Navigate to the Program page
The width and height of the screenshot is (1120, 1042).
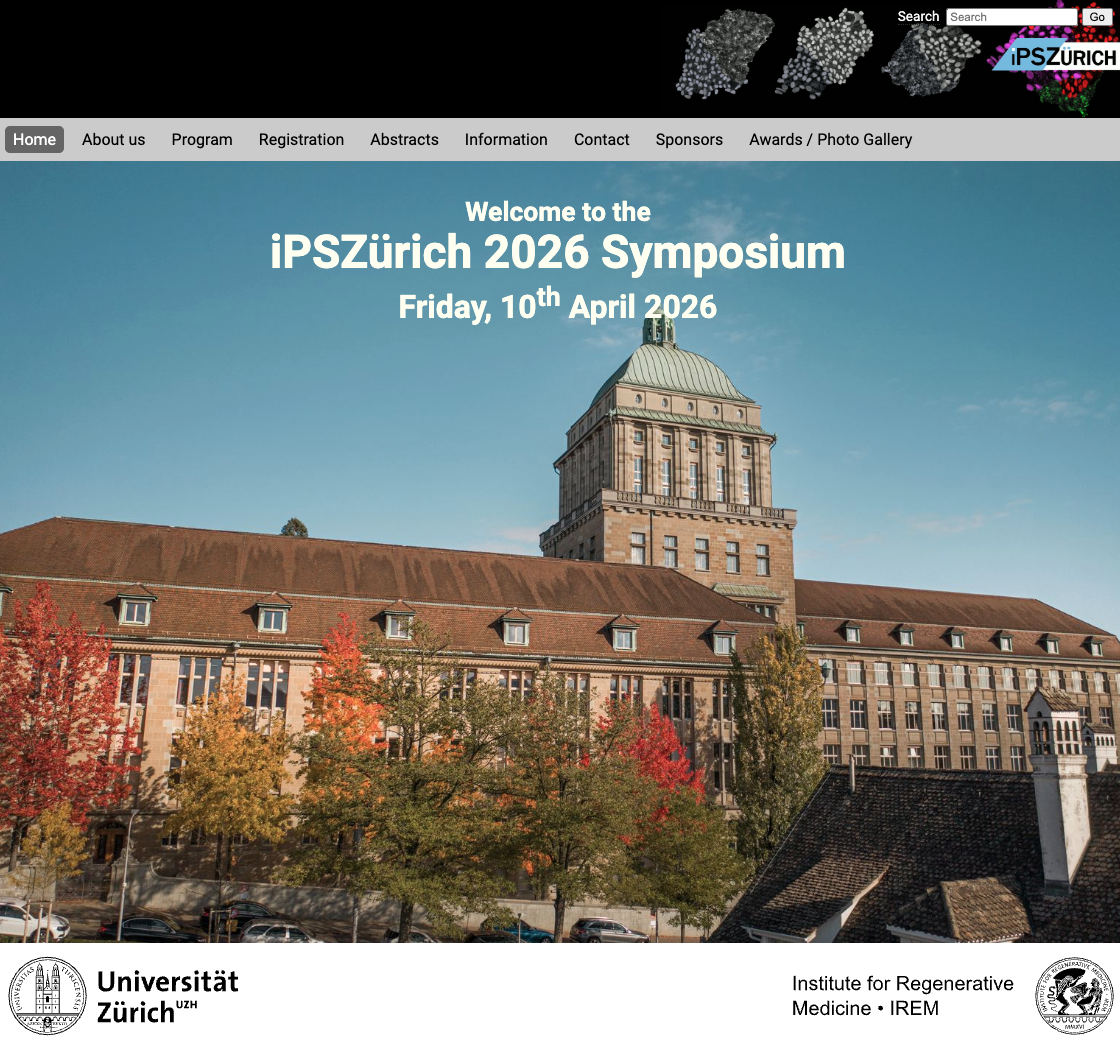click(x=202, y=140)
